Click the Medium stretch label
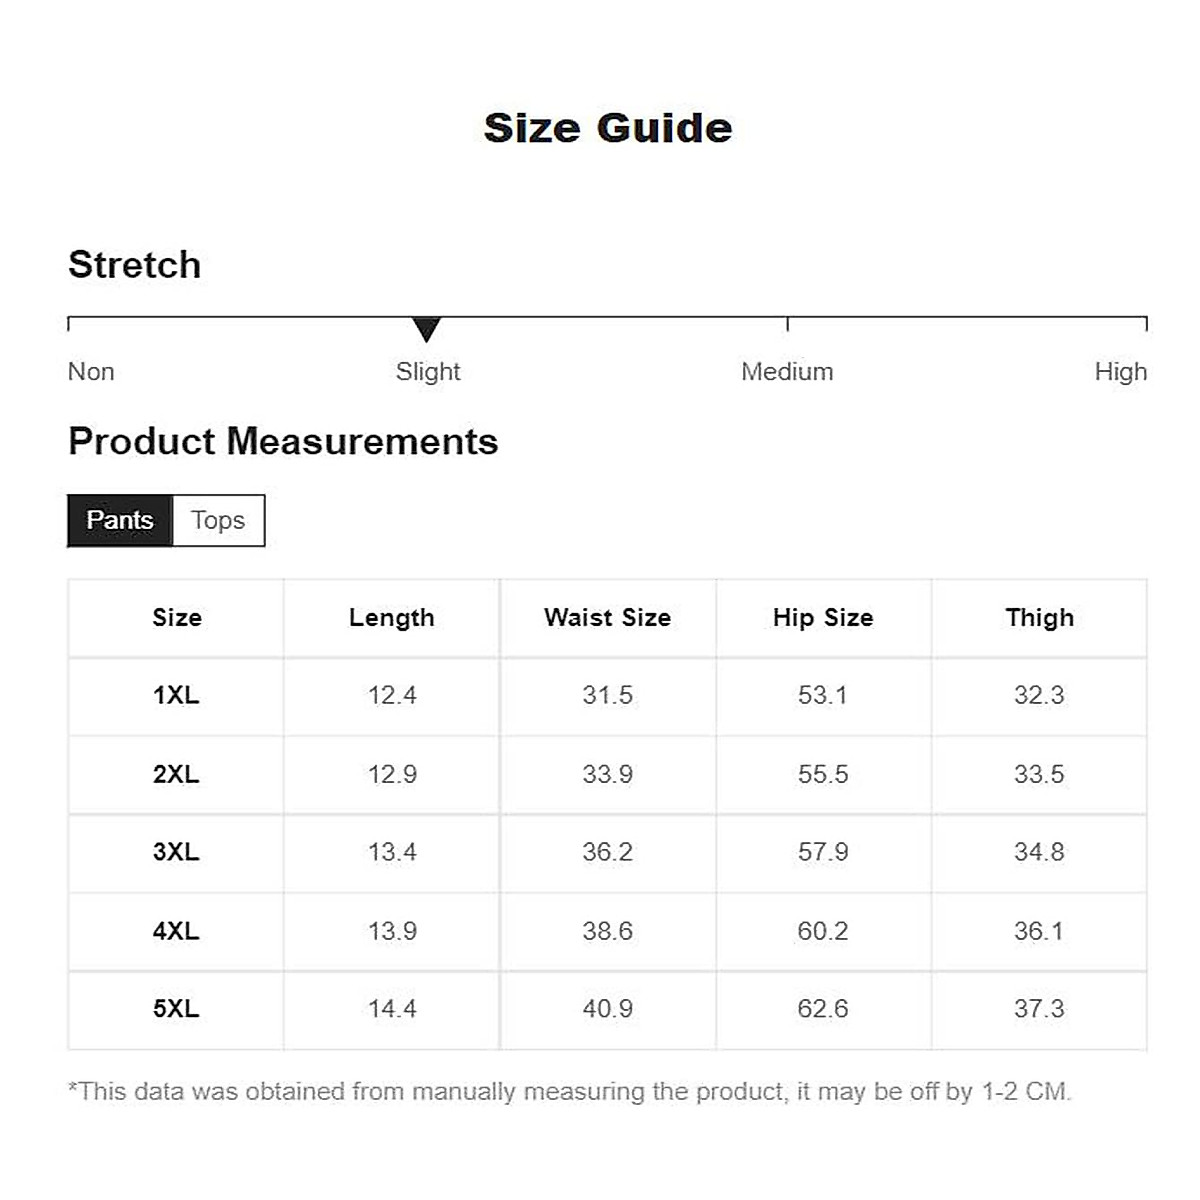Image resolution: width=1200 pixels, height=1200 pixels. pyautogui.click(x=787, y=372)
